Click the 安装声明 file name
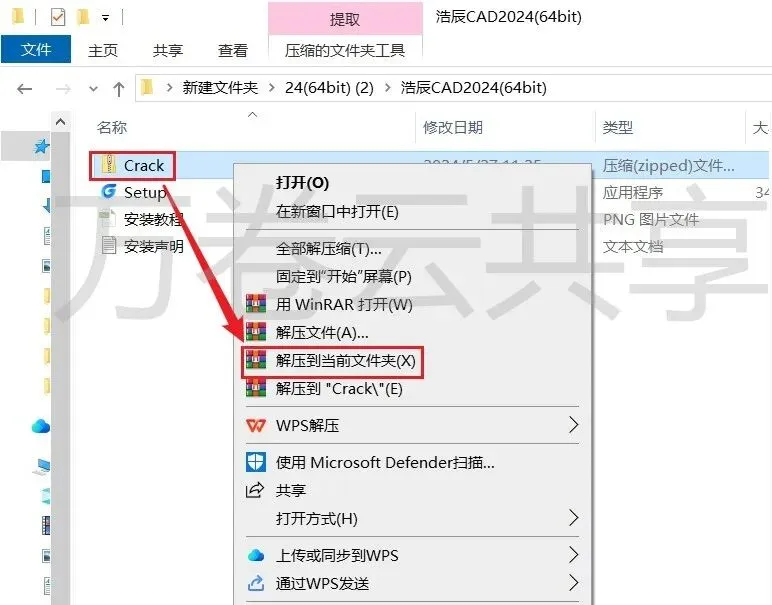The height and width of the screenshot is (605, 772). [x=154, y=246]
